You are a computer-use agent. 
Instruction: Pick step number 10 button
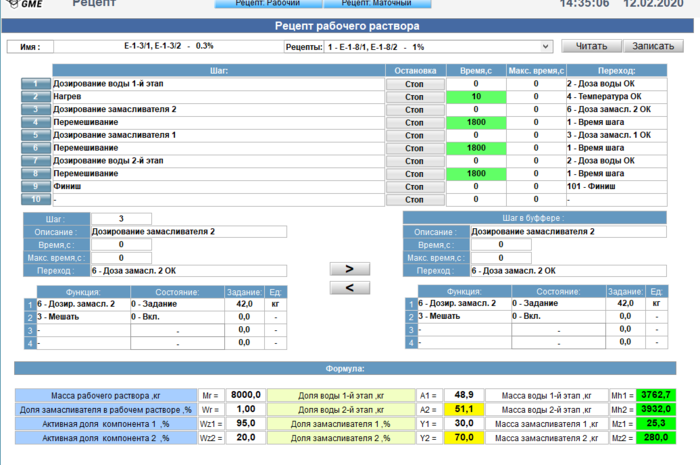point(35,199)
